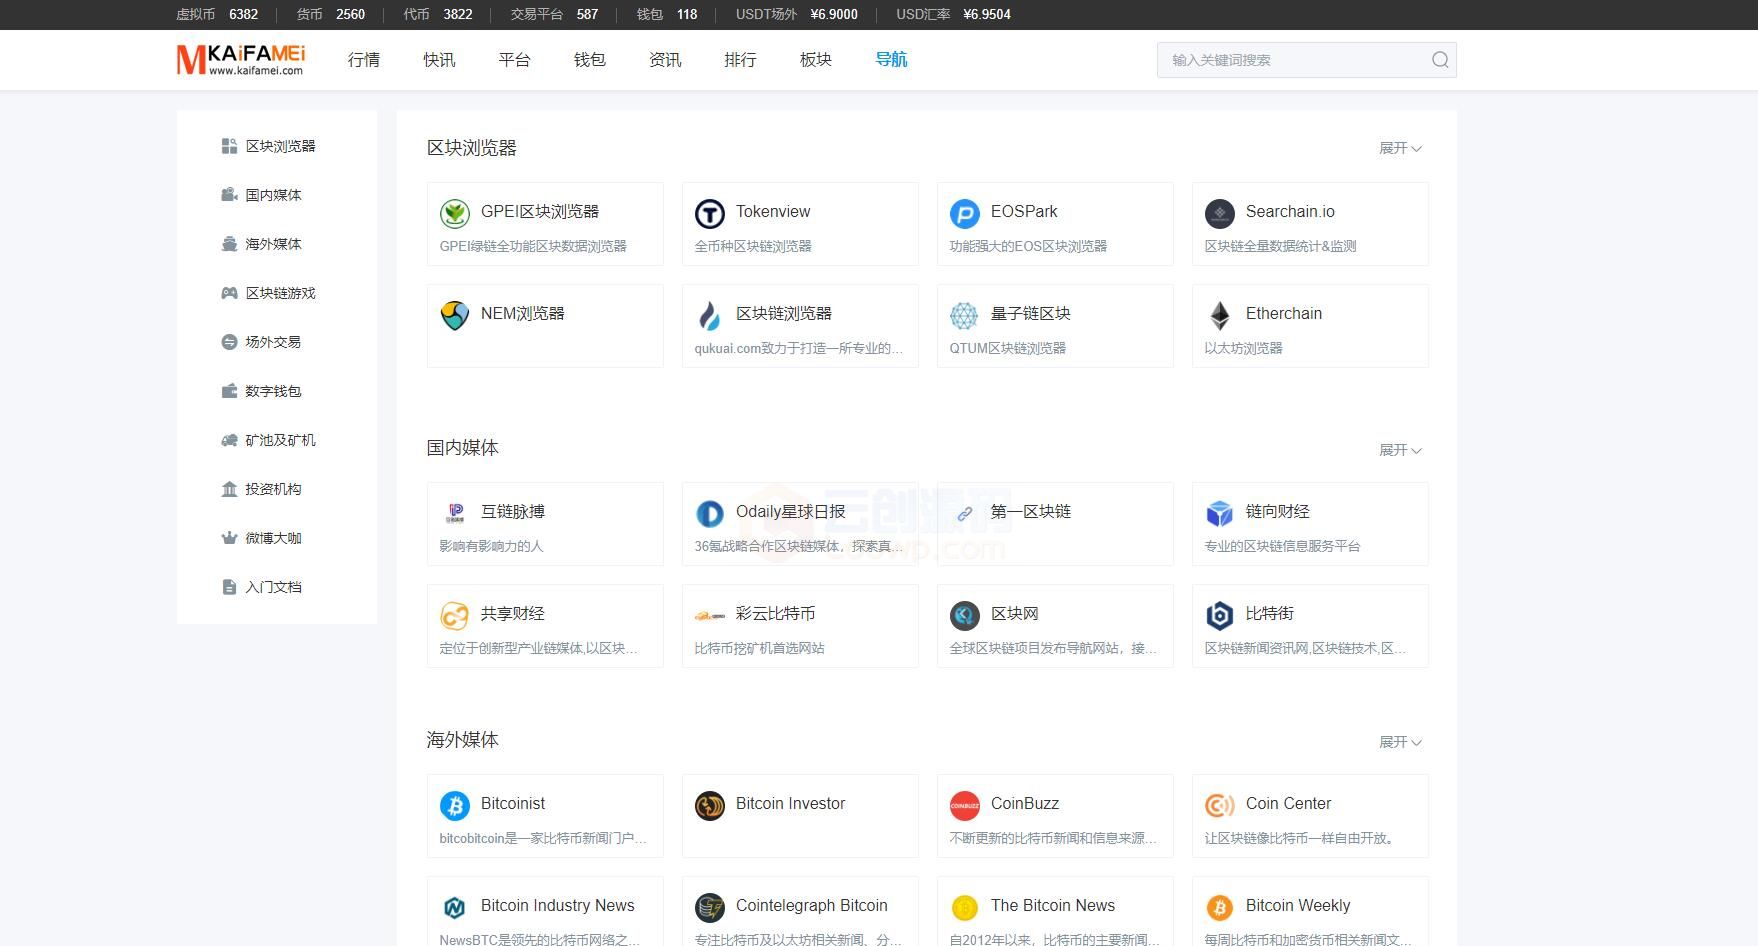Click the Odaily星球日报 logo icon
Image resolution: width=1758 pixels, height=946 pixels.
click(x=710, y=513)
